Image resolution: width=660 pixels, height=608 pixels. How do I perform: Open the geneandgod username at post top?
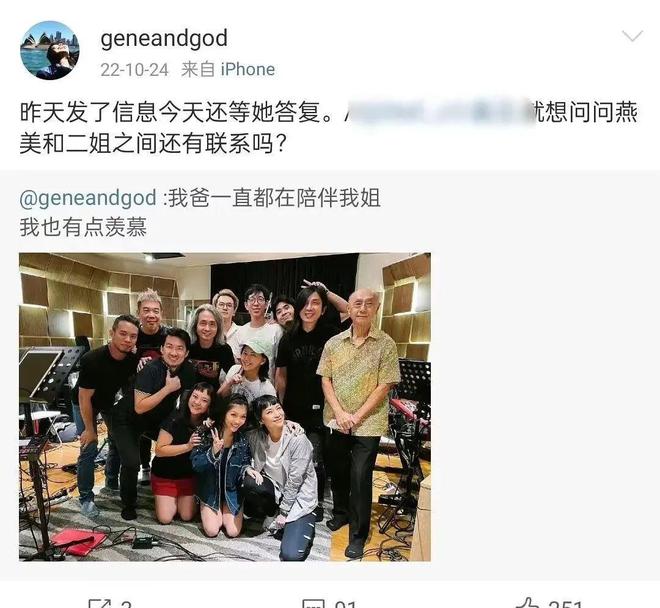[164, 38]
